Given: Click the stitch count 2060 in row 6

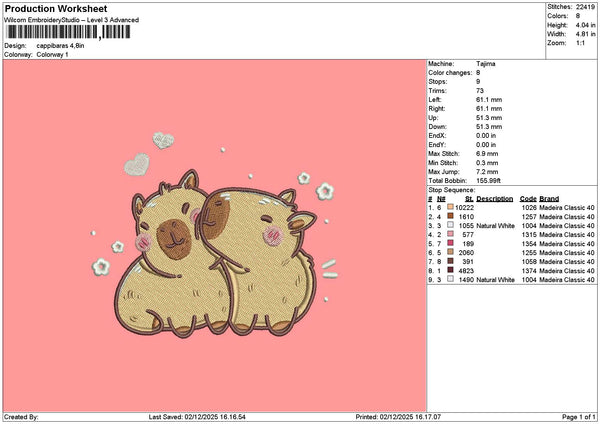Looking at the screenshot, I should point(466,253).
